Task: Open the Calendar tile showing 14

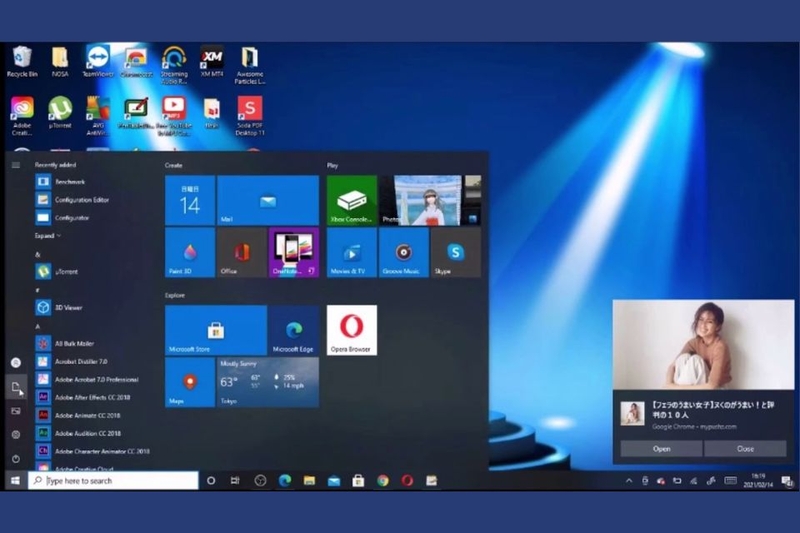Action: coord(190,200)
